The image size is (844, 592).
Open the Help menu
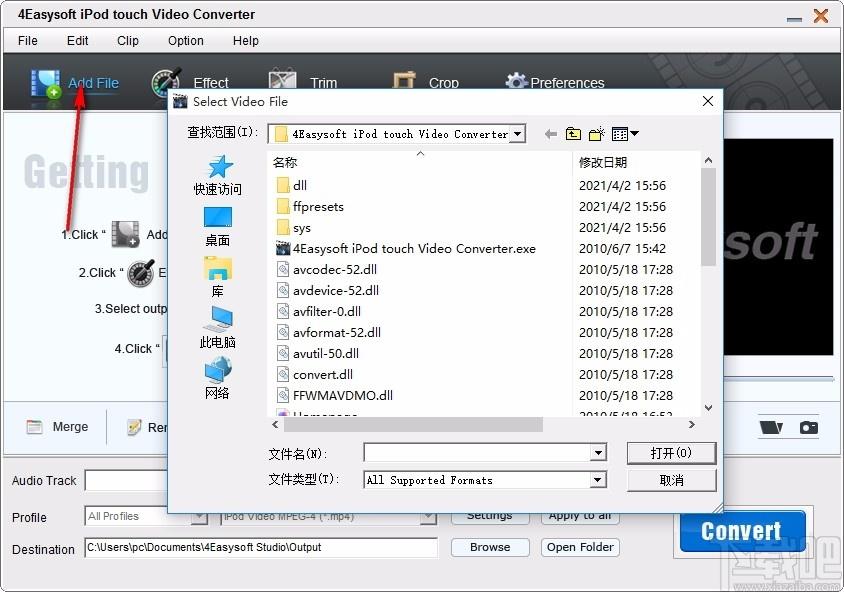(245, 41)
